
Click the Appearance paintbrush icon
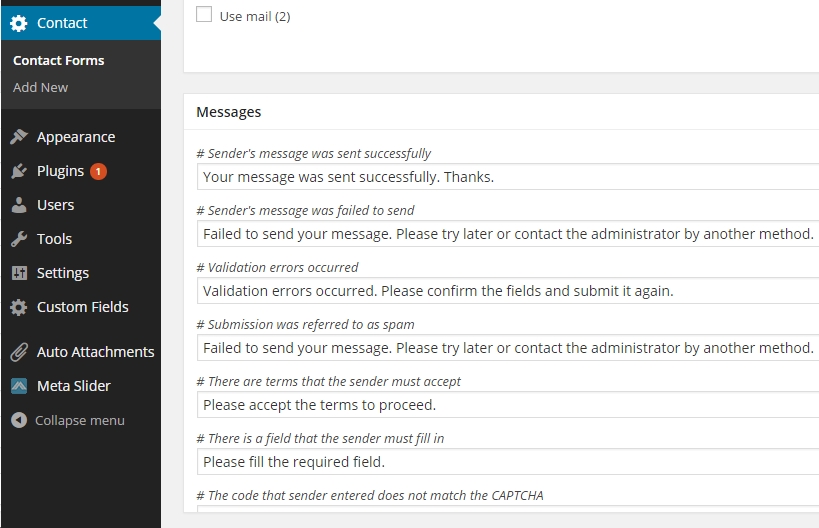19,137
